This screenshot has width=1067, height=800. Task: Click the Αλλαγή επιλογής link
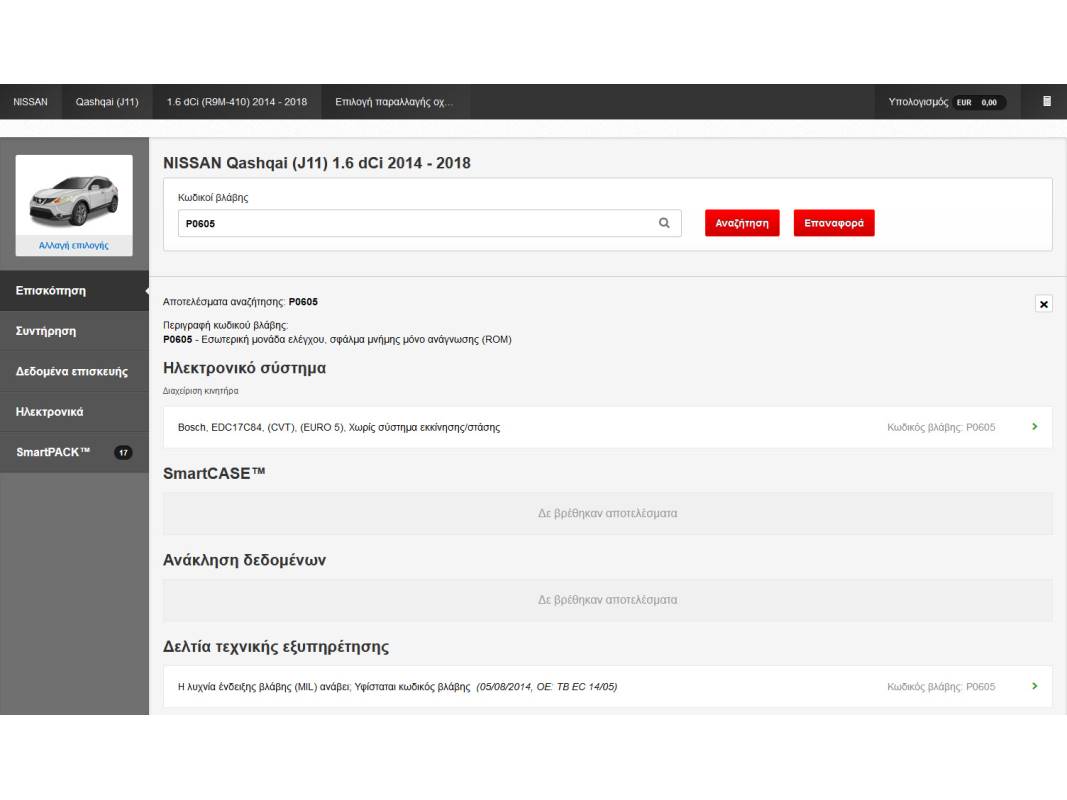pyautogui.click(x=73, y=246)
